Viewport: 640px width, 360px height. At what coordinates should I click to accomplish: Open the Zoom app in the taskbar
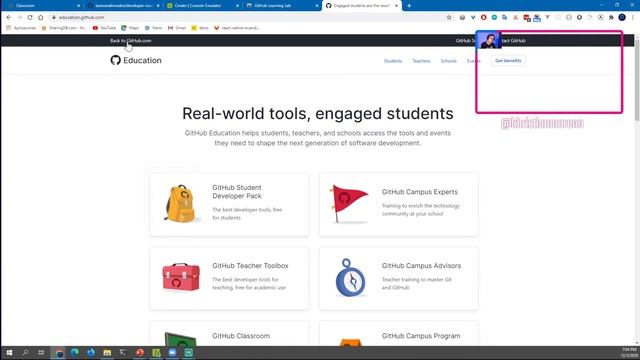click(172, 352)
